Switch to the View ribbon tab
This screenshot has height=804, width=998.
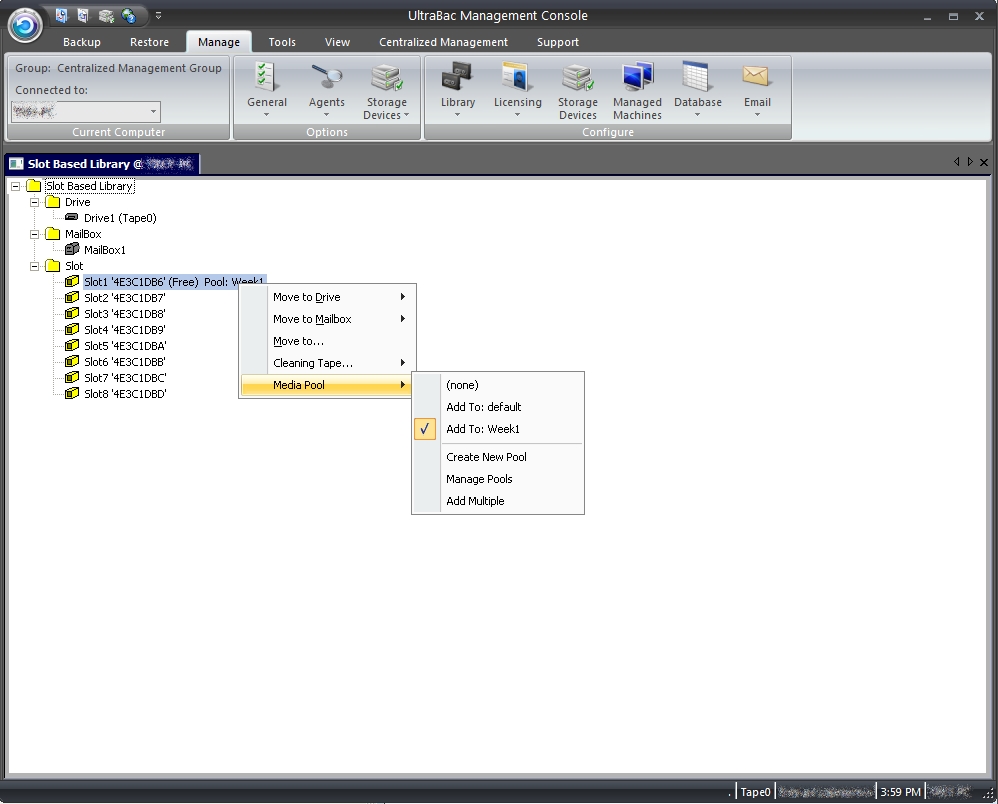[337, 42]
